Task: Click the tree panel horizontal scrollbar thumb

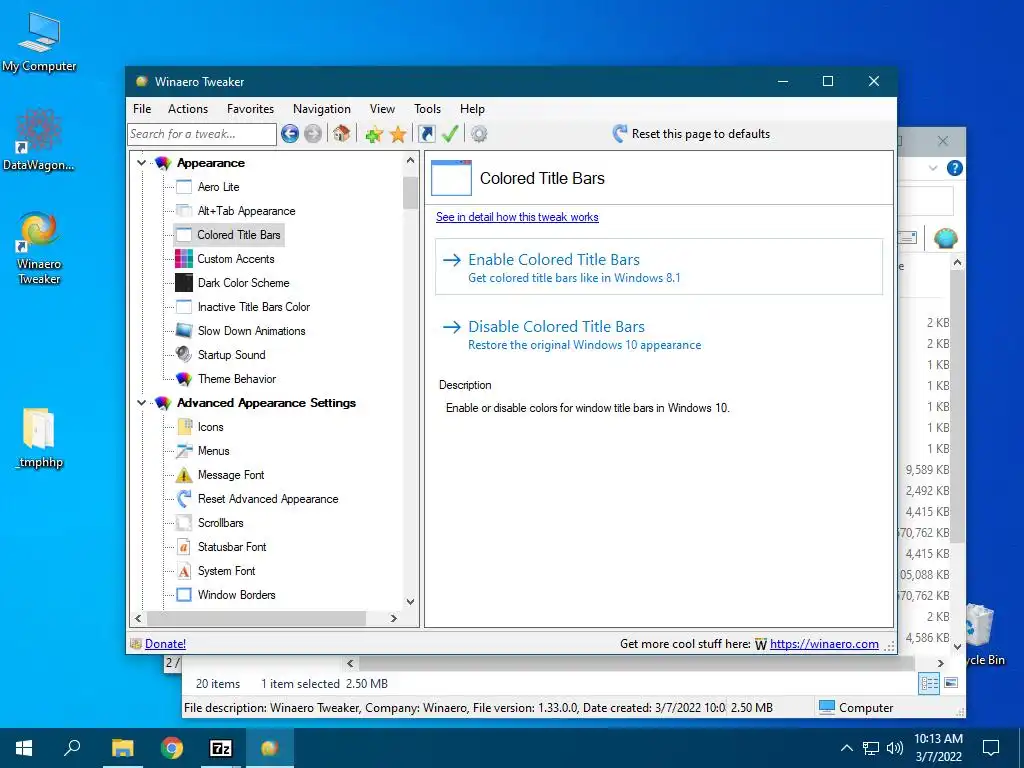Action: [x=257, y=618]
